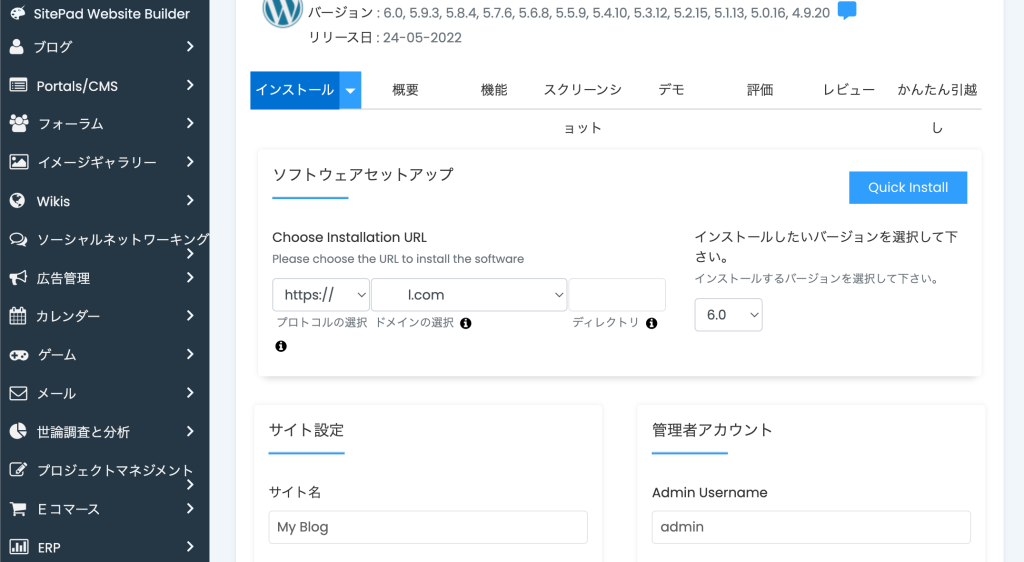1024x562 pixels.
Task: Expand the メール category chevron
Action: [190, 392]
